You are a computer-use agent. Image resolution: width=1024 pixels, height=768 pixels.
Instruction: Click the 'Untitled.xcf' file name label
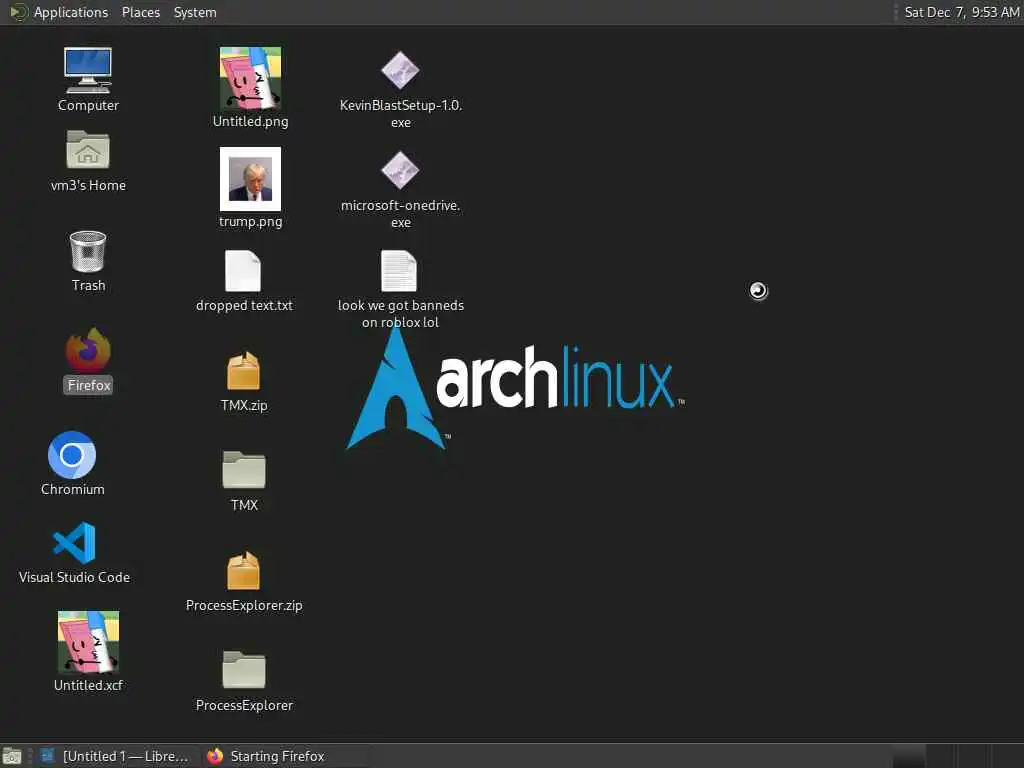[x=88, y=685]
